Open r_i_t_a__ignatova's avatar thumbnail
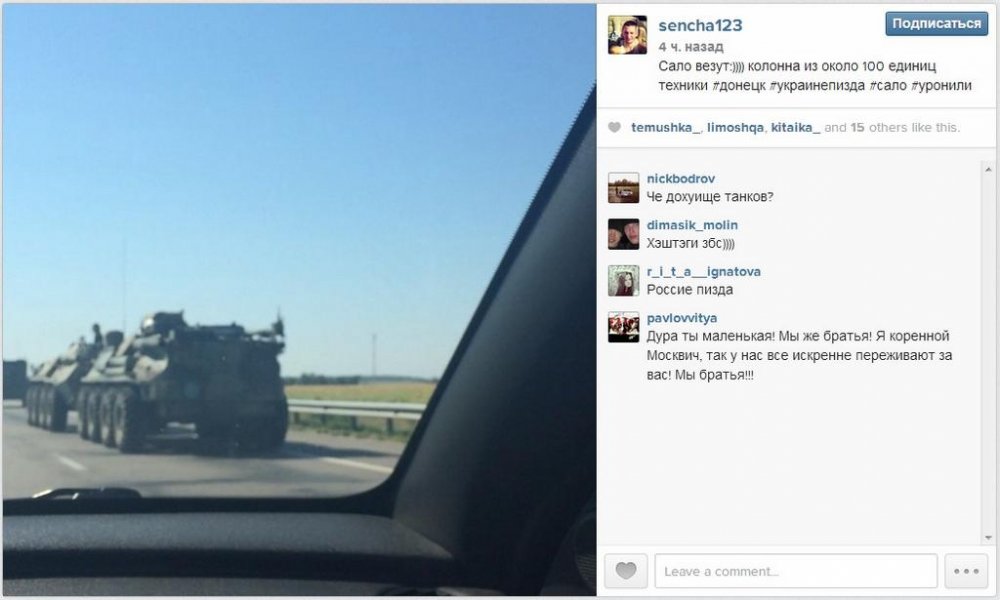The height and width of the screenshot is (600, 1000). click(x=623, y=281)
